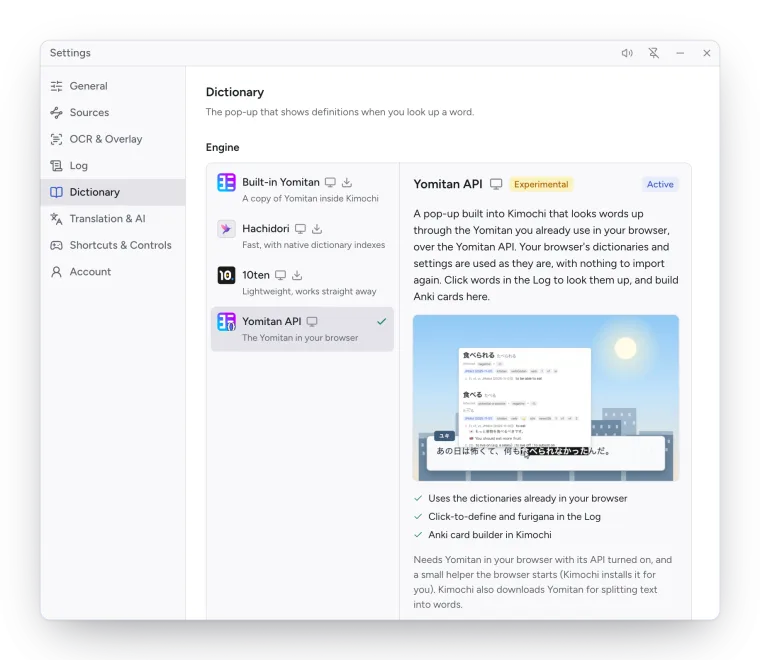Click the Hachidori bird logo icon

tap(226, 229)
